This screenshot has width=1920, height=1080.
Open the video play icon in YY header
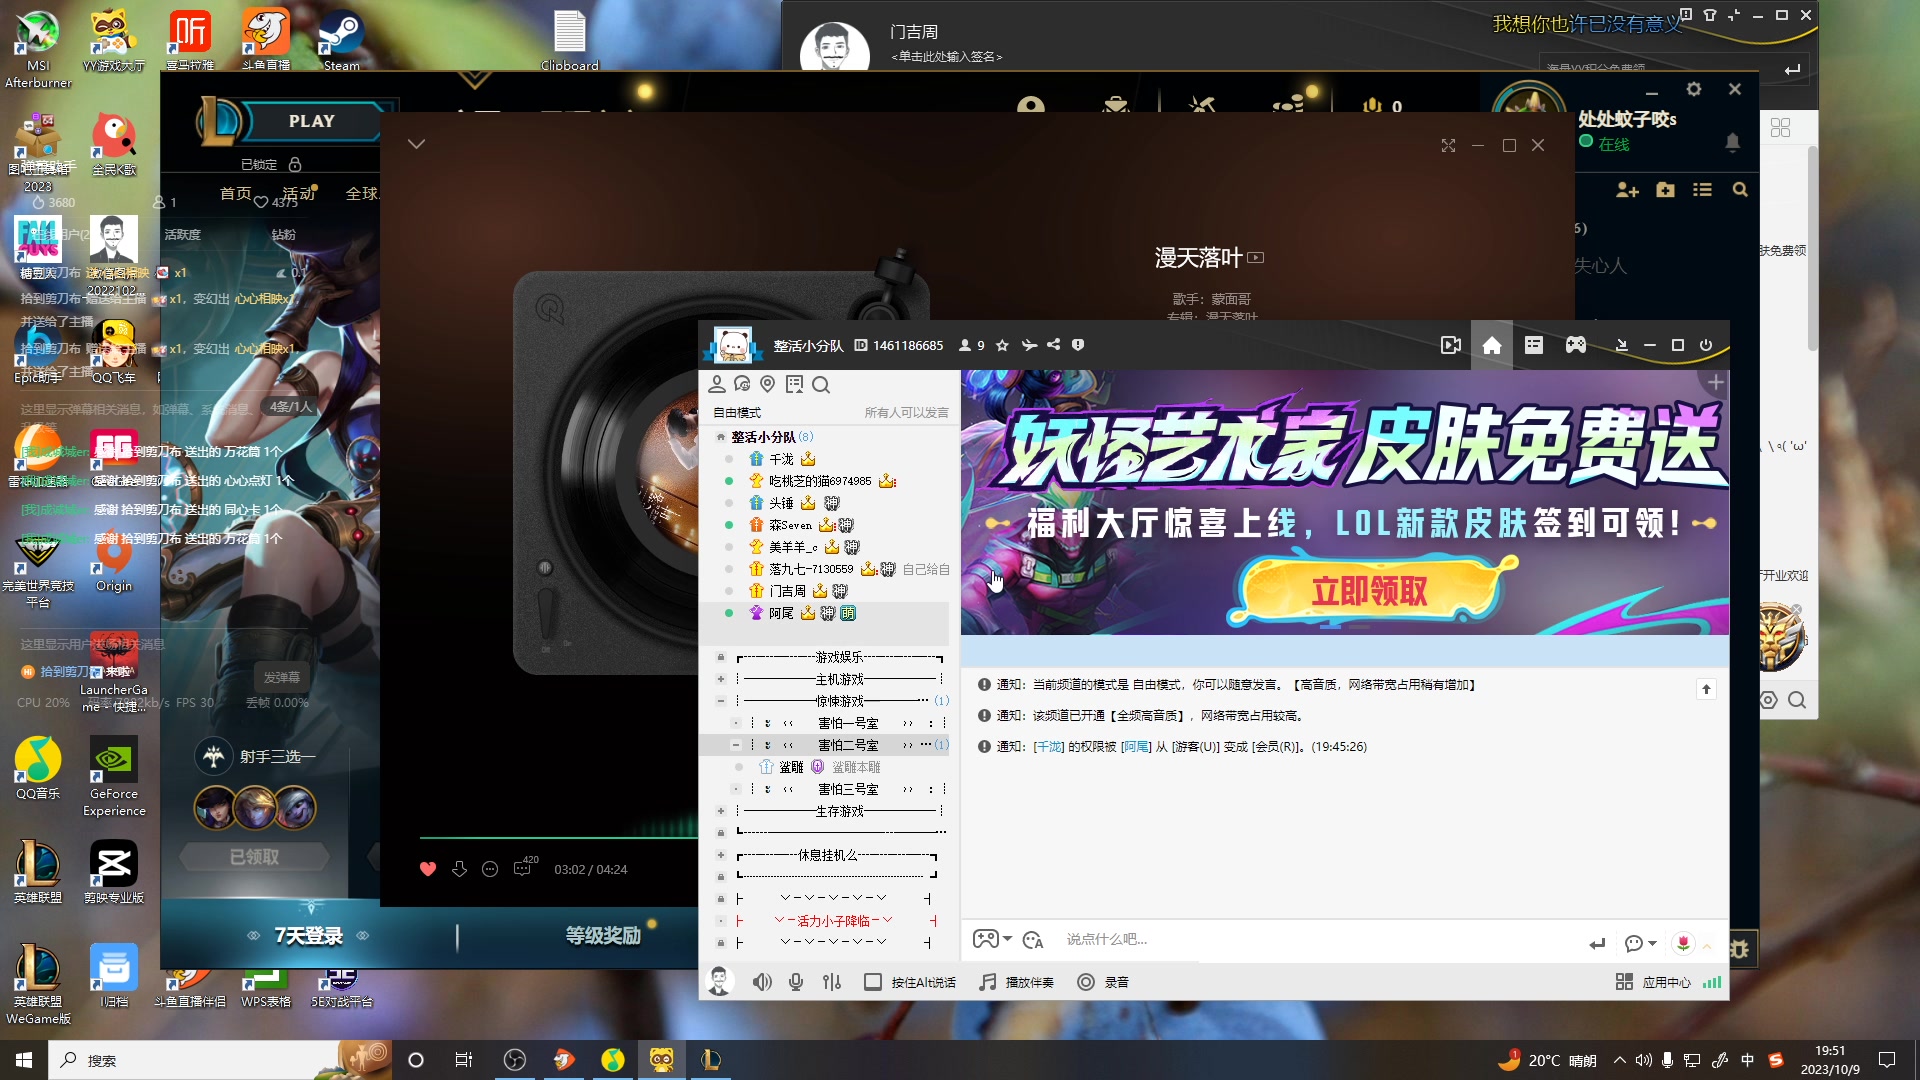1450,345
